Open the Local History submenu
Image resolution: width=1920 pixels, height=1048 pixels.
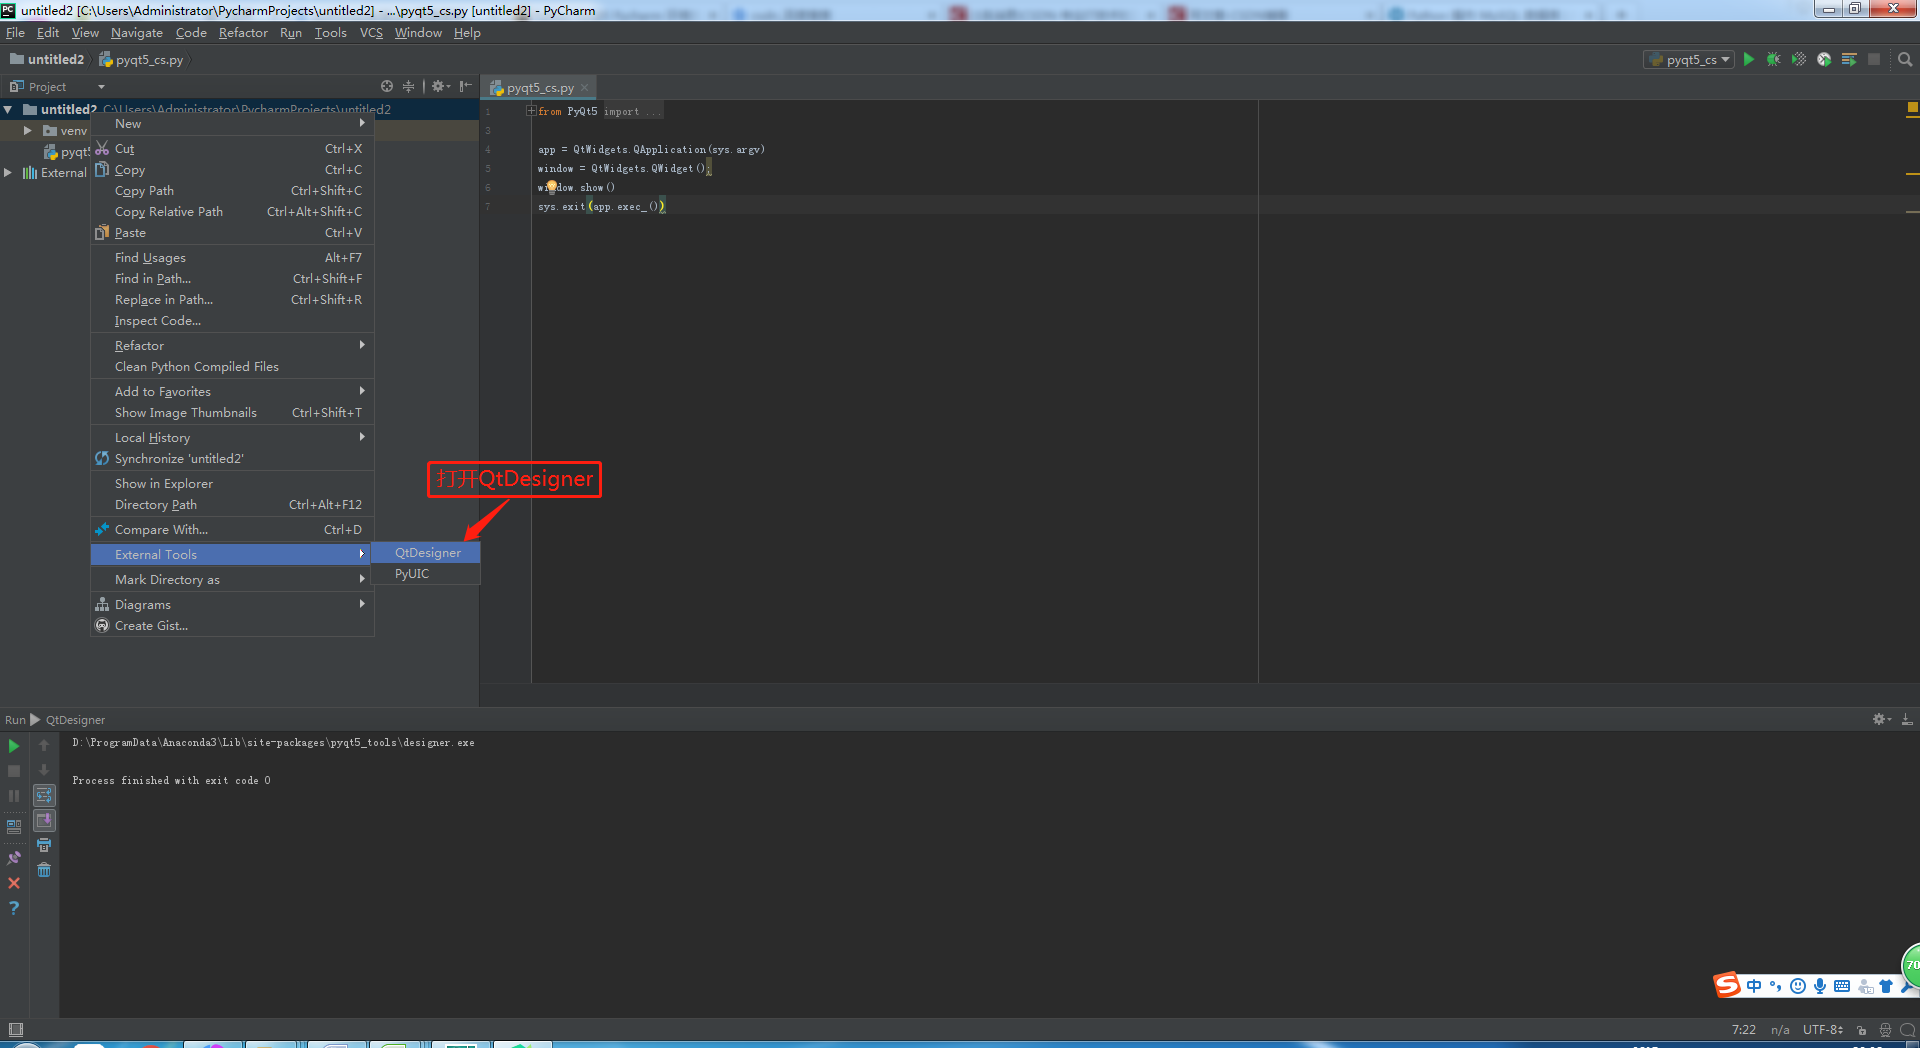click(x=232, y=438)
